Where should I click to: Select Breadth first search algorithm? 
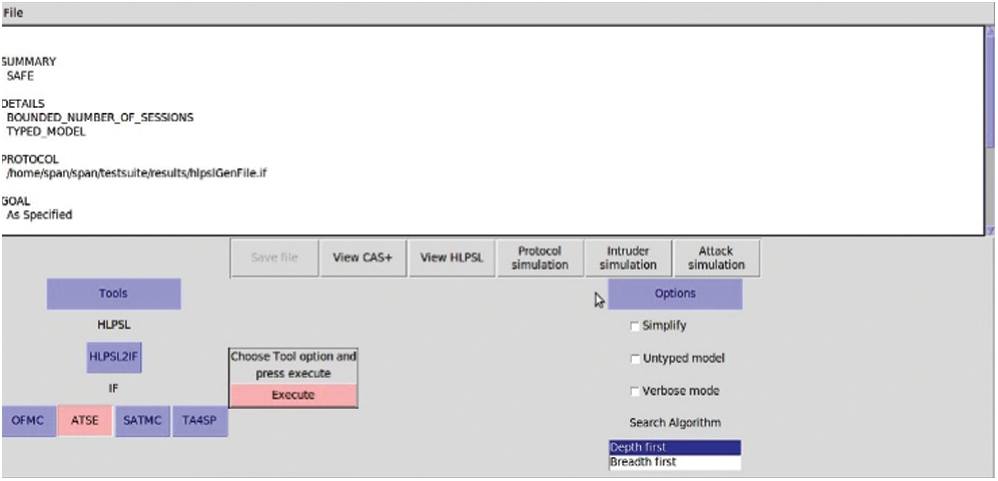pyautogui.click(x=675, y=462)
